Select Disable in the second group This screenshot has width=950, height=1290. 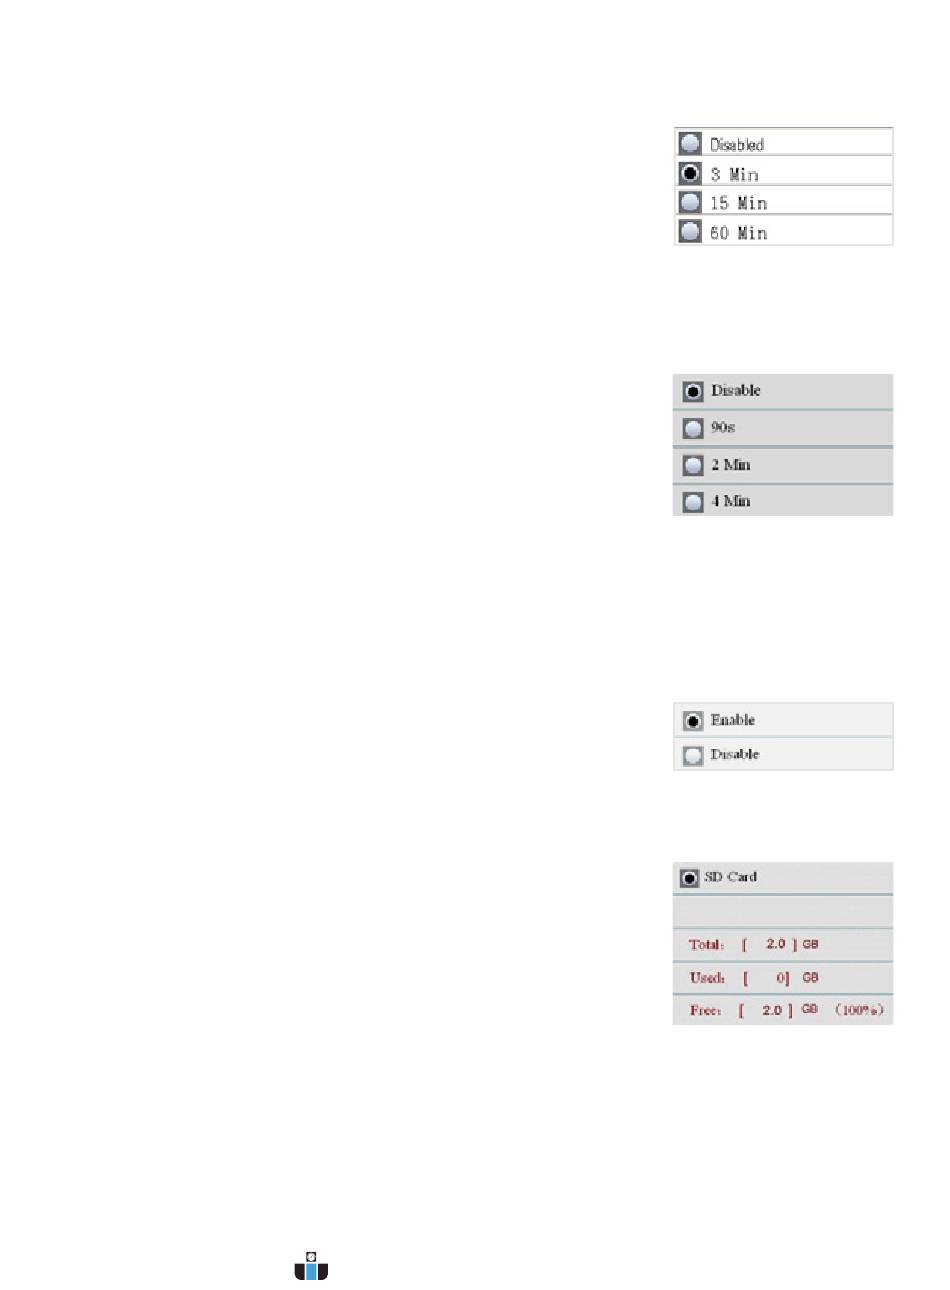[693, 391]
